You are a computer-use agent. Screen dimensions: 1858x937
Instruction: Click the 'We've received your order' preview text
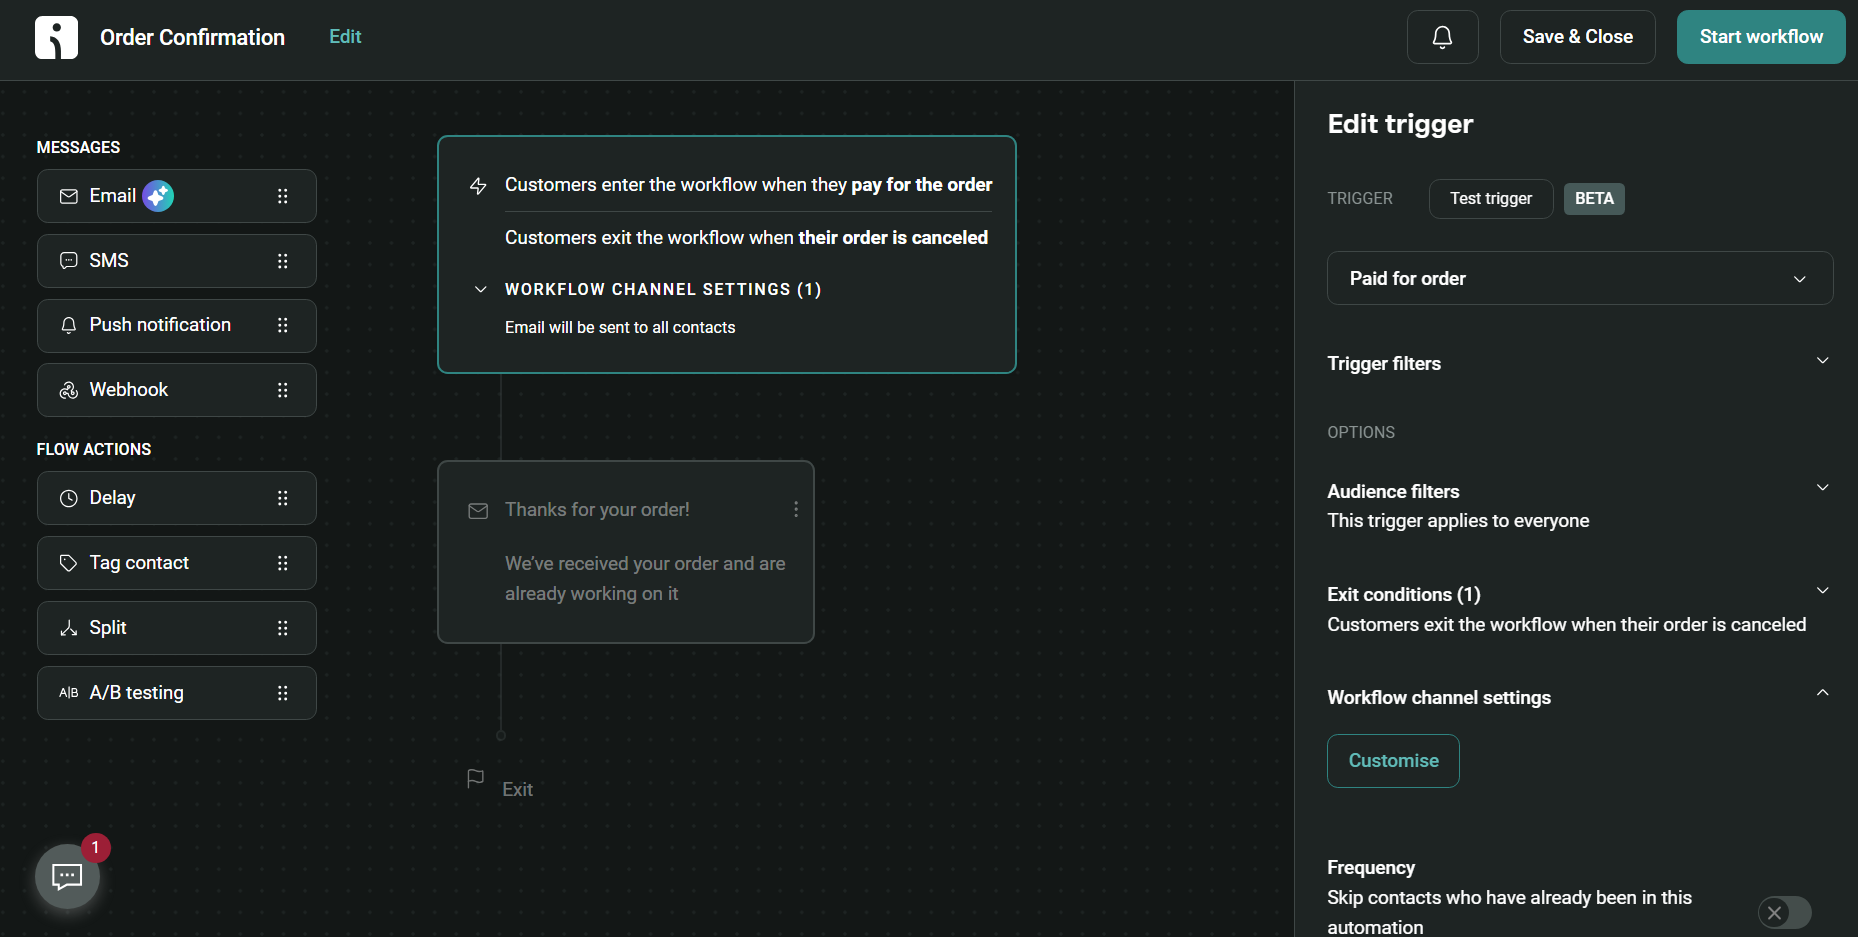(645, 579)
